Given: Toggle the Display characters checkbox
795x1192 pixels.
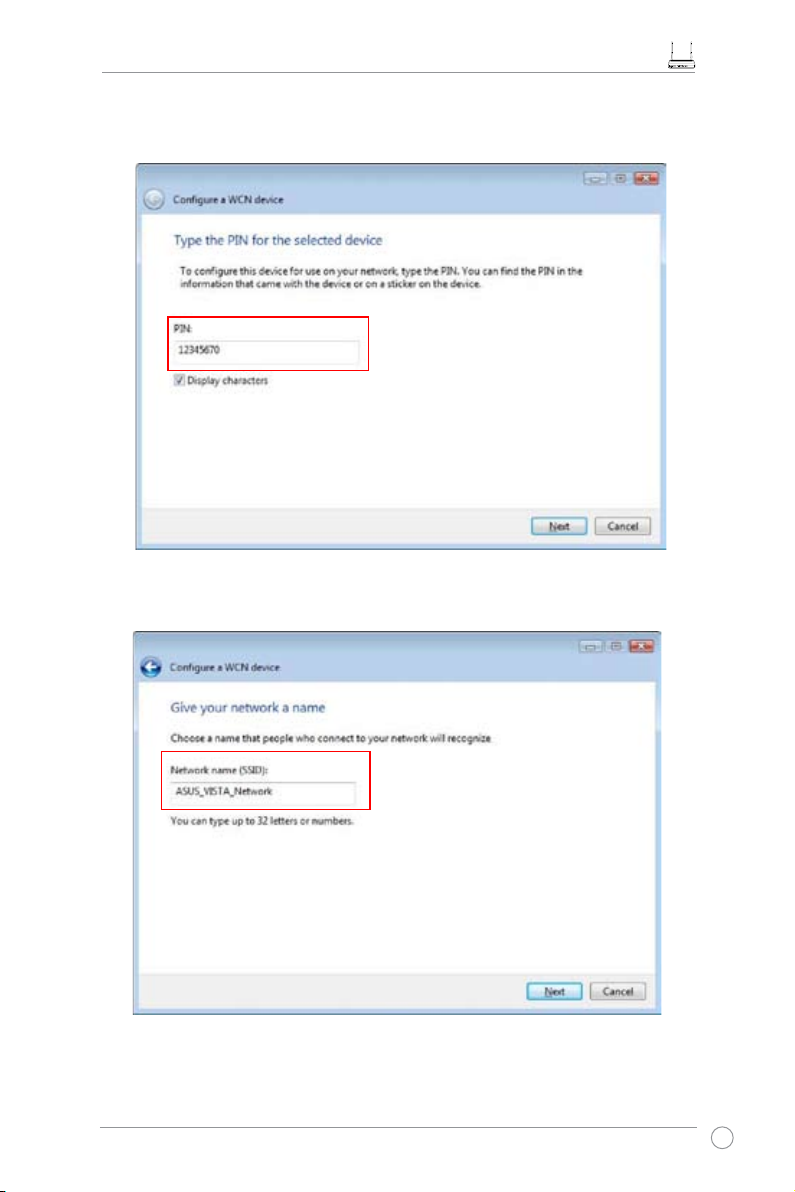Looking at the screenshot, I should tap(179, 380).
